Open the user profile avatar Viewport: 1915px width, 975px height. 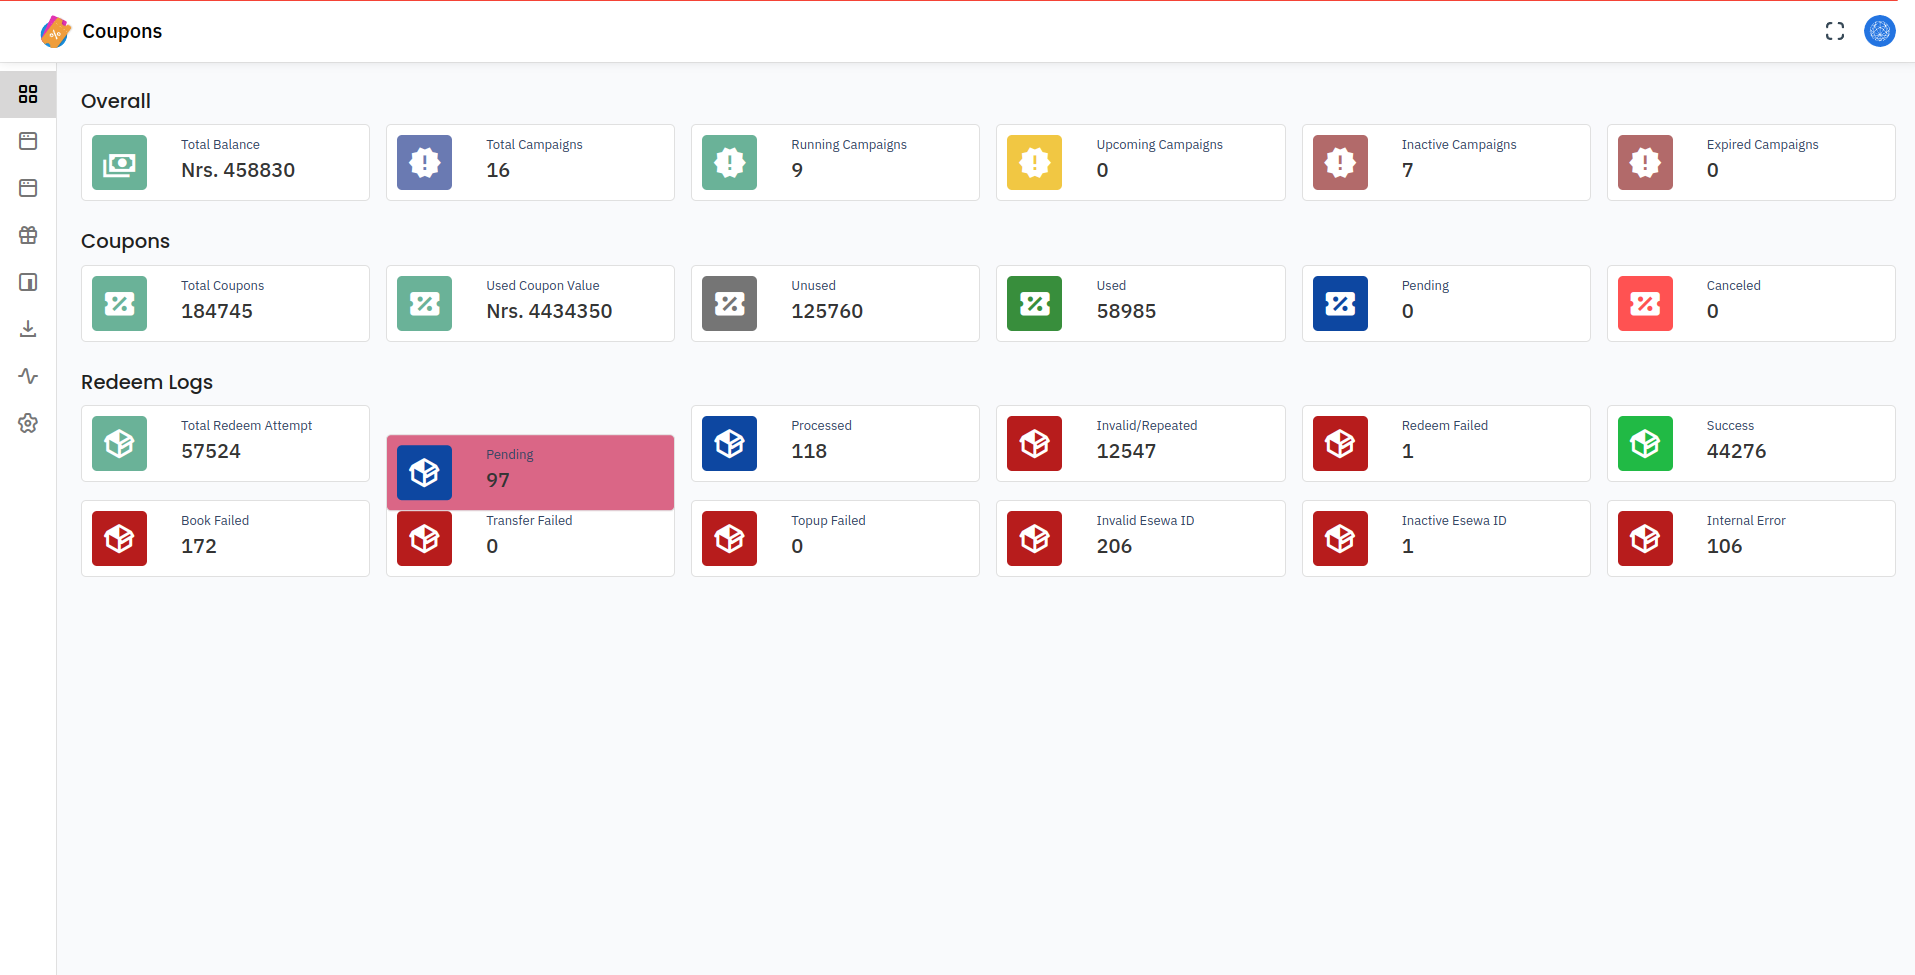pyautogui.click(x=1879, y=31)
